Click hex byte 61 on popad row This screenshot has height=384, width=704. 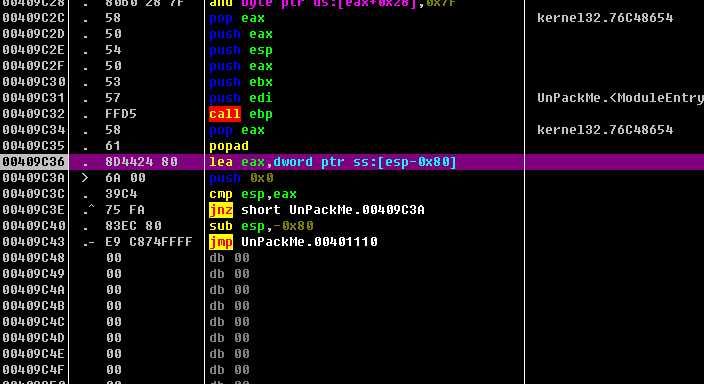click(x=113, y=146)
